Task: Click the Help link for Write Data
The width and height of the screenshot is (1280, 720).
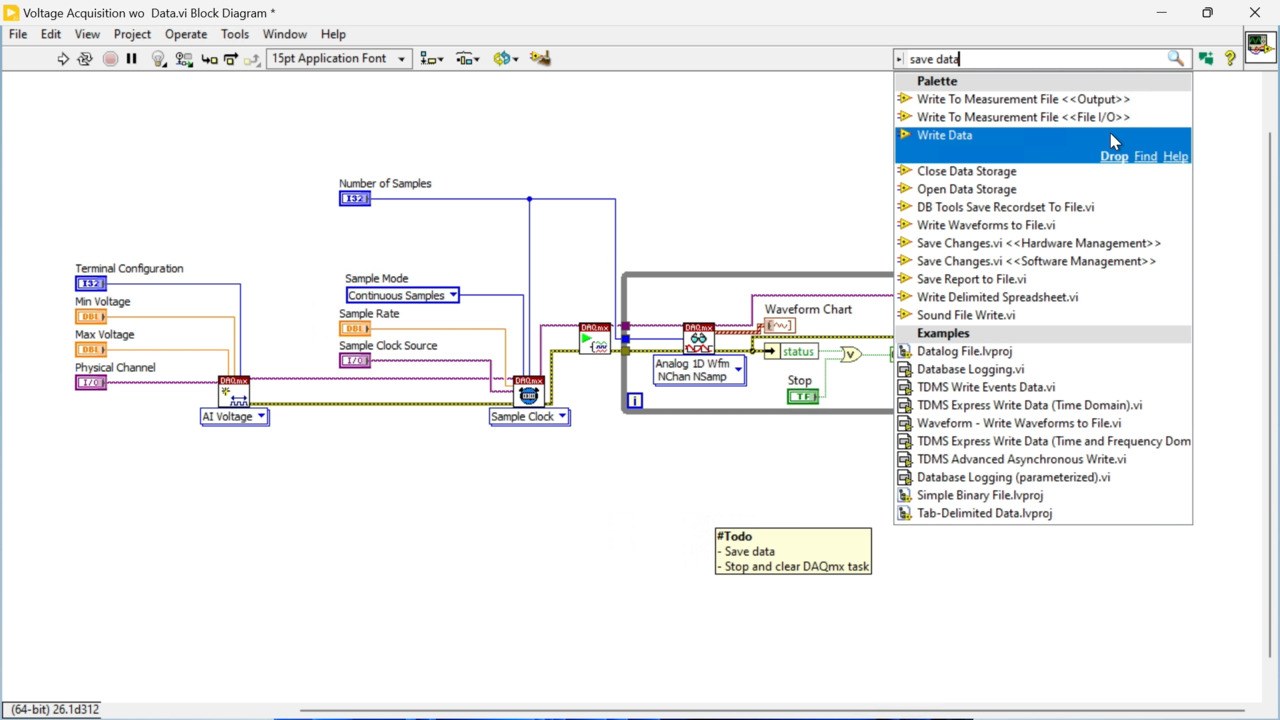Action: pyautogui.click(x=1176, y=156)
